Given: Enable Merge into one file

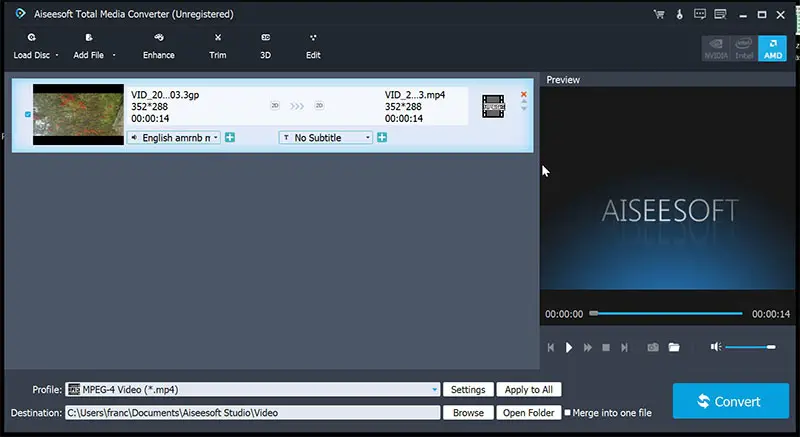Looking at the screenshot, I should (567, 412).
